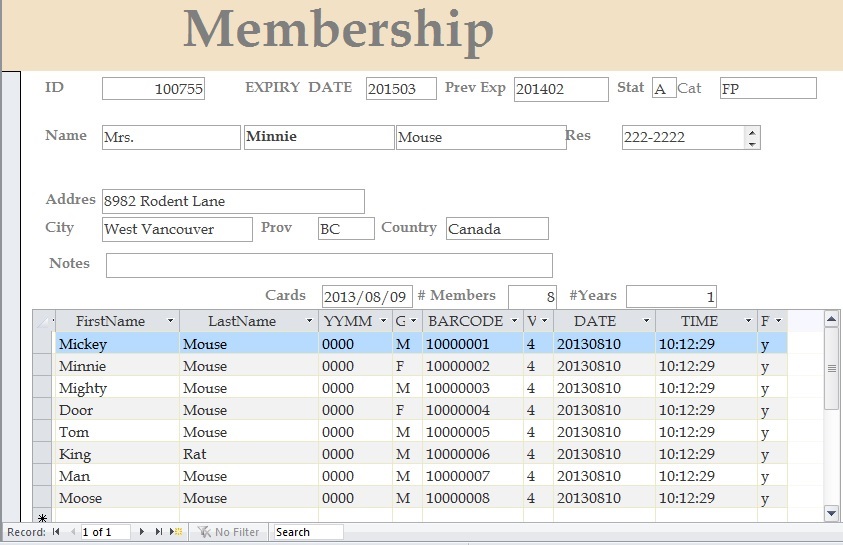Screen dimensions: 843x545
Task: Click the ID field 100755
Action: [x=153, y=89]
